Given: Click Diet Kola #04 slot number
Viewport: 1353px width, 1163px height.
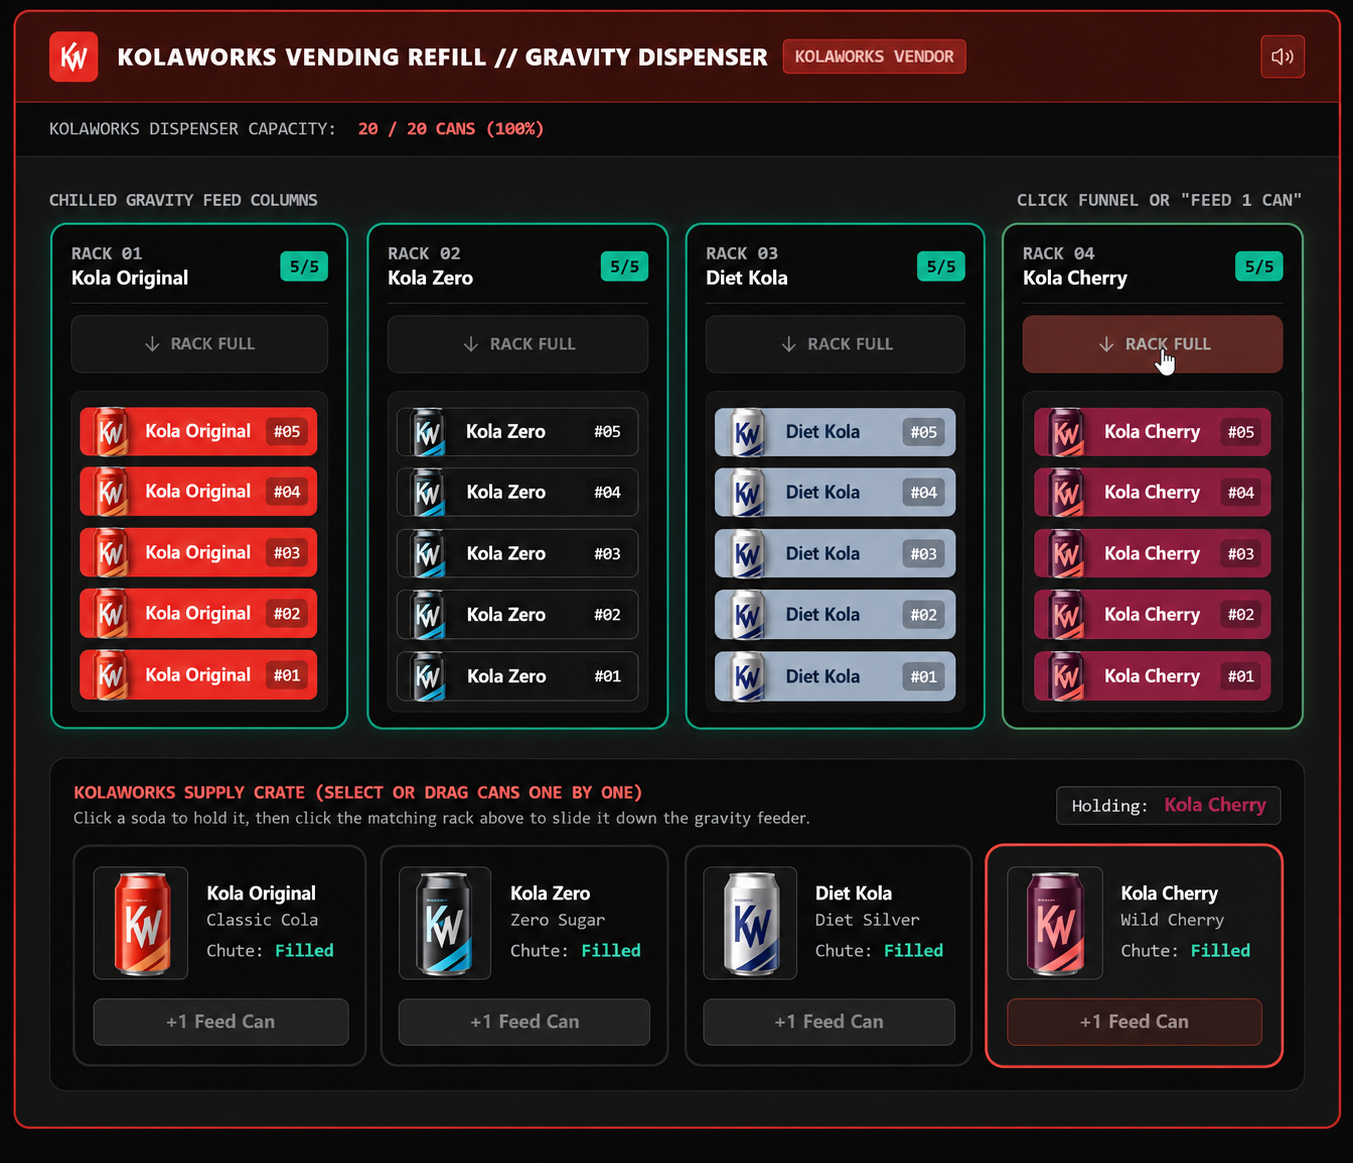Looking at the screenshot, I should (x=923, y=493).
